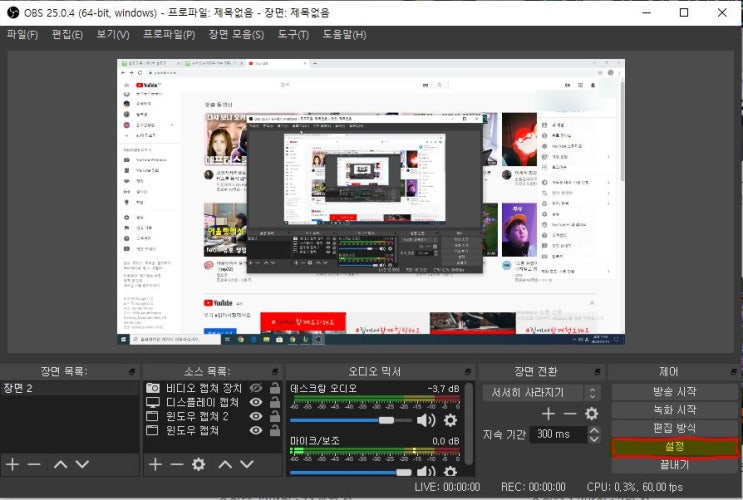This screenshot has height=500, width=743.
Task: Click 편집 방식 button
Action: [x=674, y=428]
